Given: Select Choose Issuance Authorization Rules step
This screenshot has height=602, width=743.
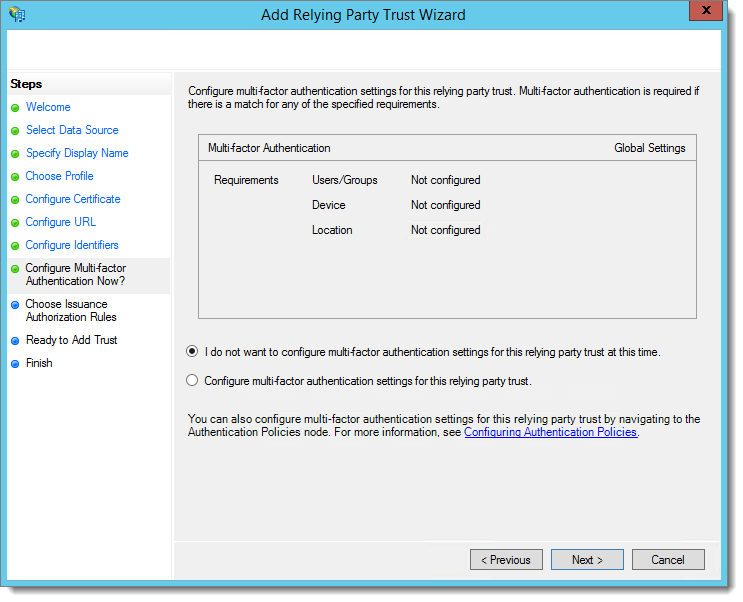Looking at the screenshot, I should tap(71, 311).
